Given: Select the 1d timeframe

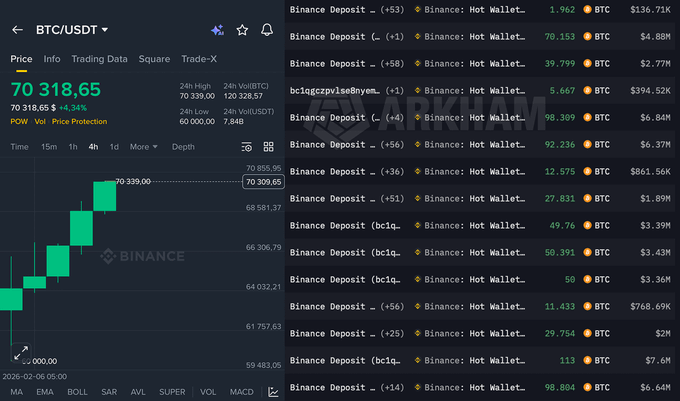Looking at the screenshot, I should [x=114, y=147].
